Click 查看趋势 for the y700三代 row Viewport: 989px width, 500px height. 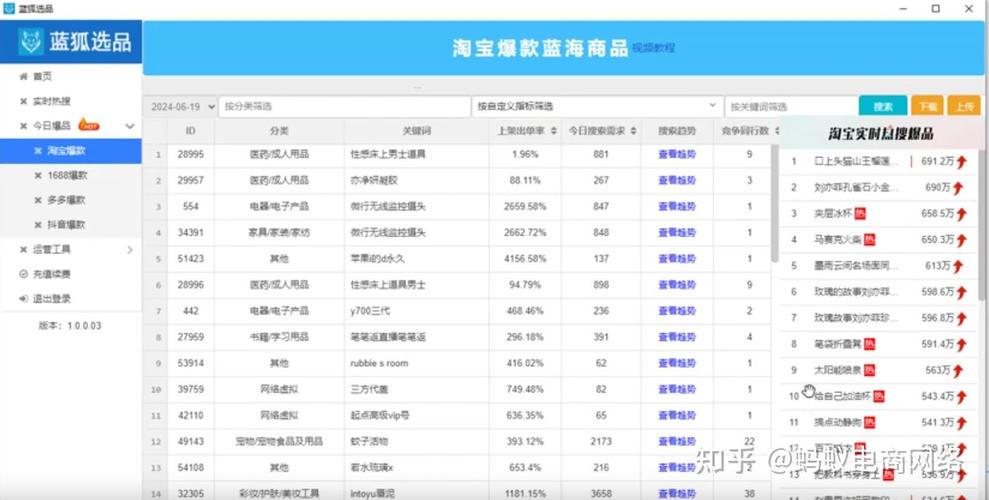tap(677, 311)
